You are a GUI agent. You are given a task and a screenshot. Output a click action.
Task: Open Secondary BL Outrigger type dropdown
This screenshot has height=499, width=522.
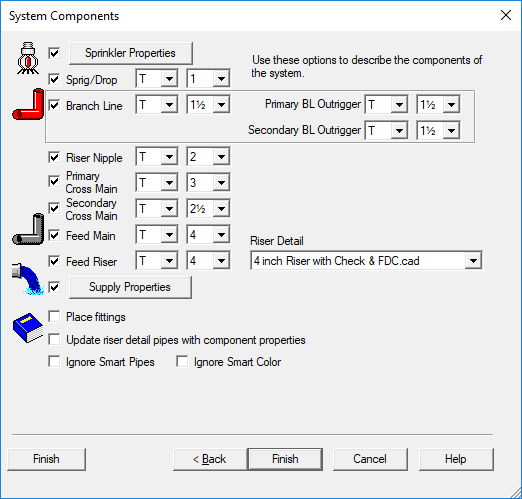[399, 131]
